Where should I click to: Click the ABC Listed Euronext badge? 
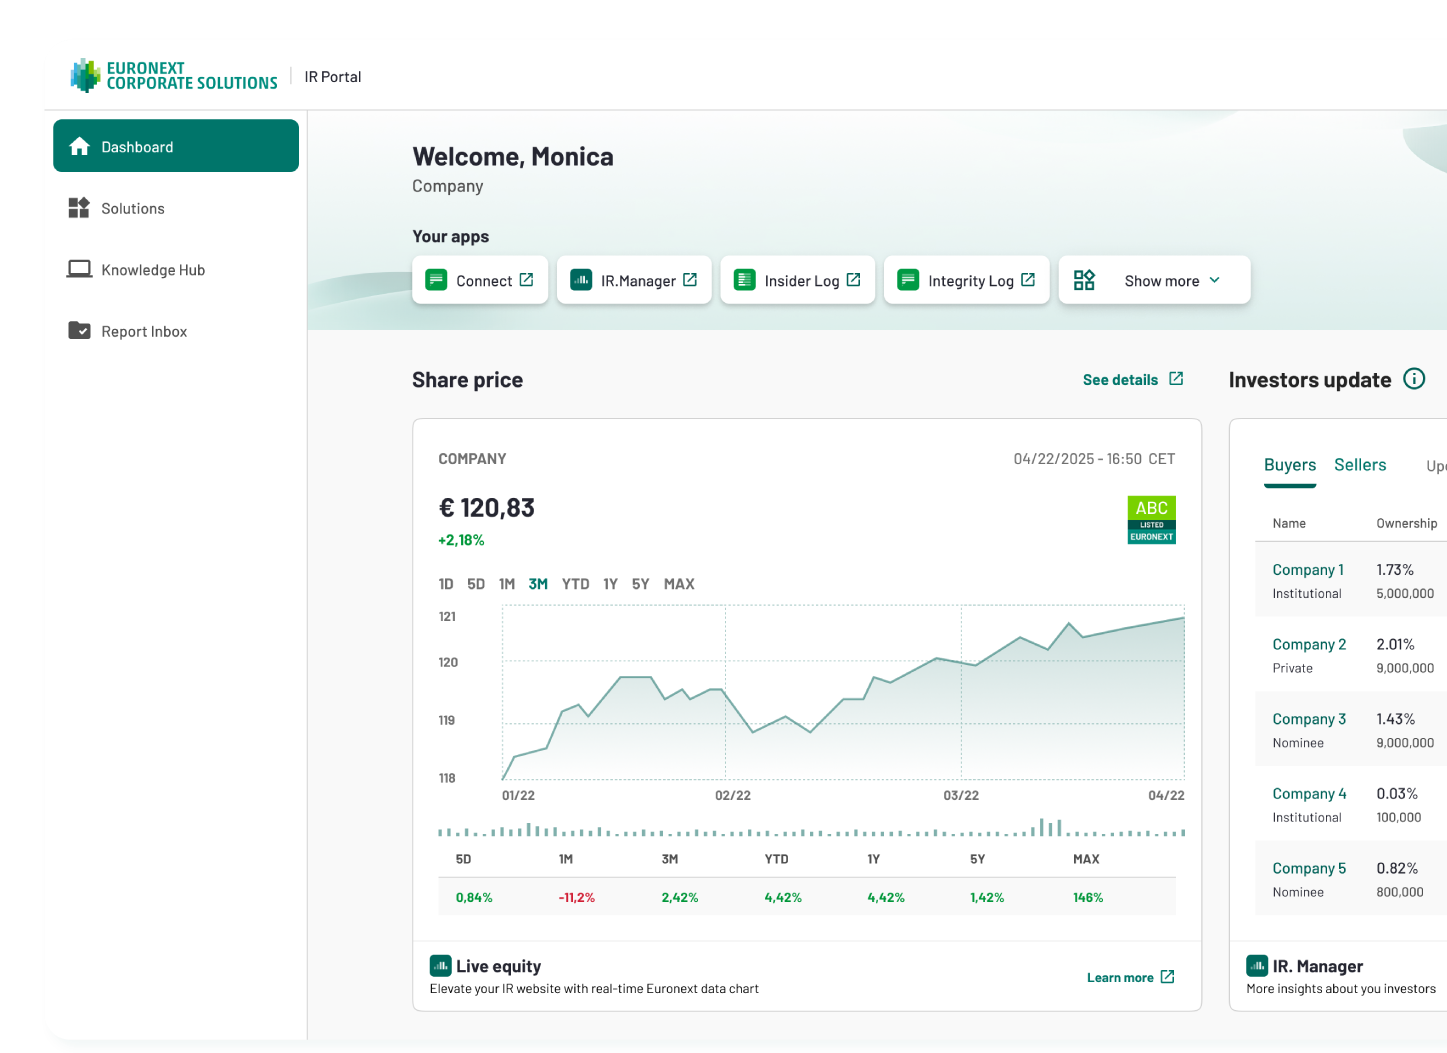[x=1151, y=520]
